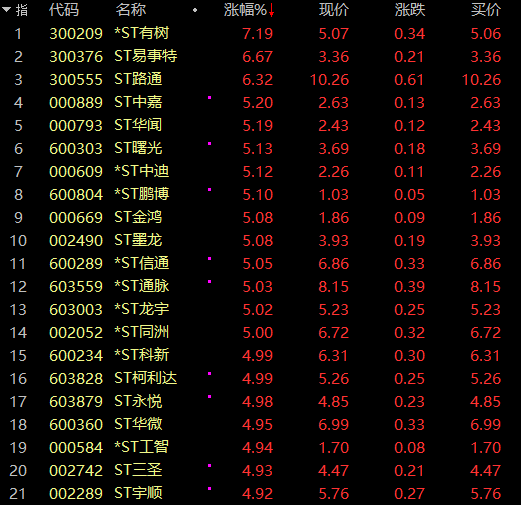Click magenta marker beside ST曙光
The width and height of the screenshot is (521, 505).
point(210,144)
